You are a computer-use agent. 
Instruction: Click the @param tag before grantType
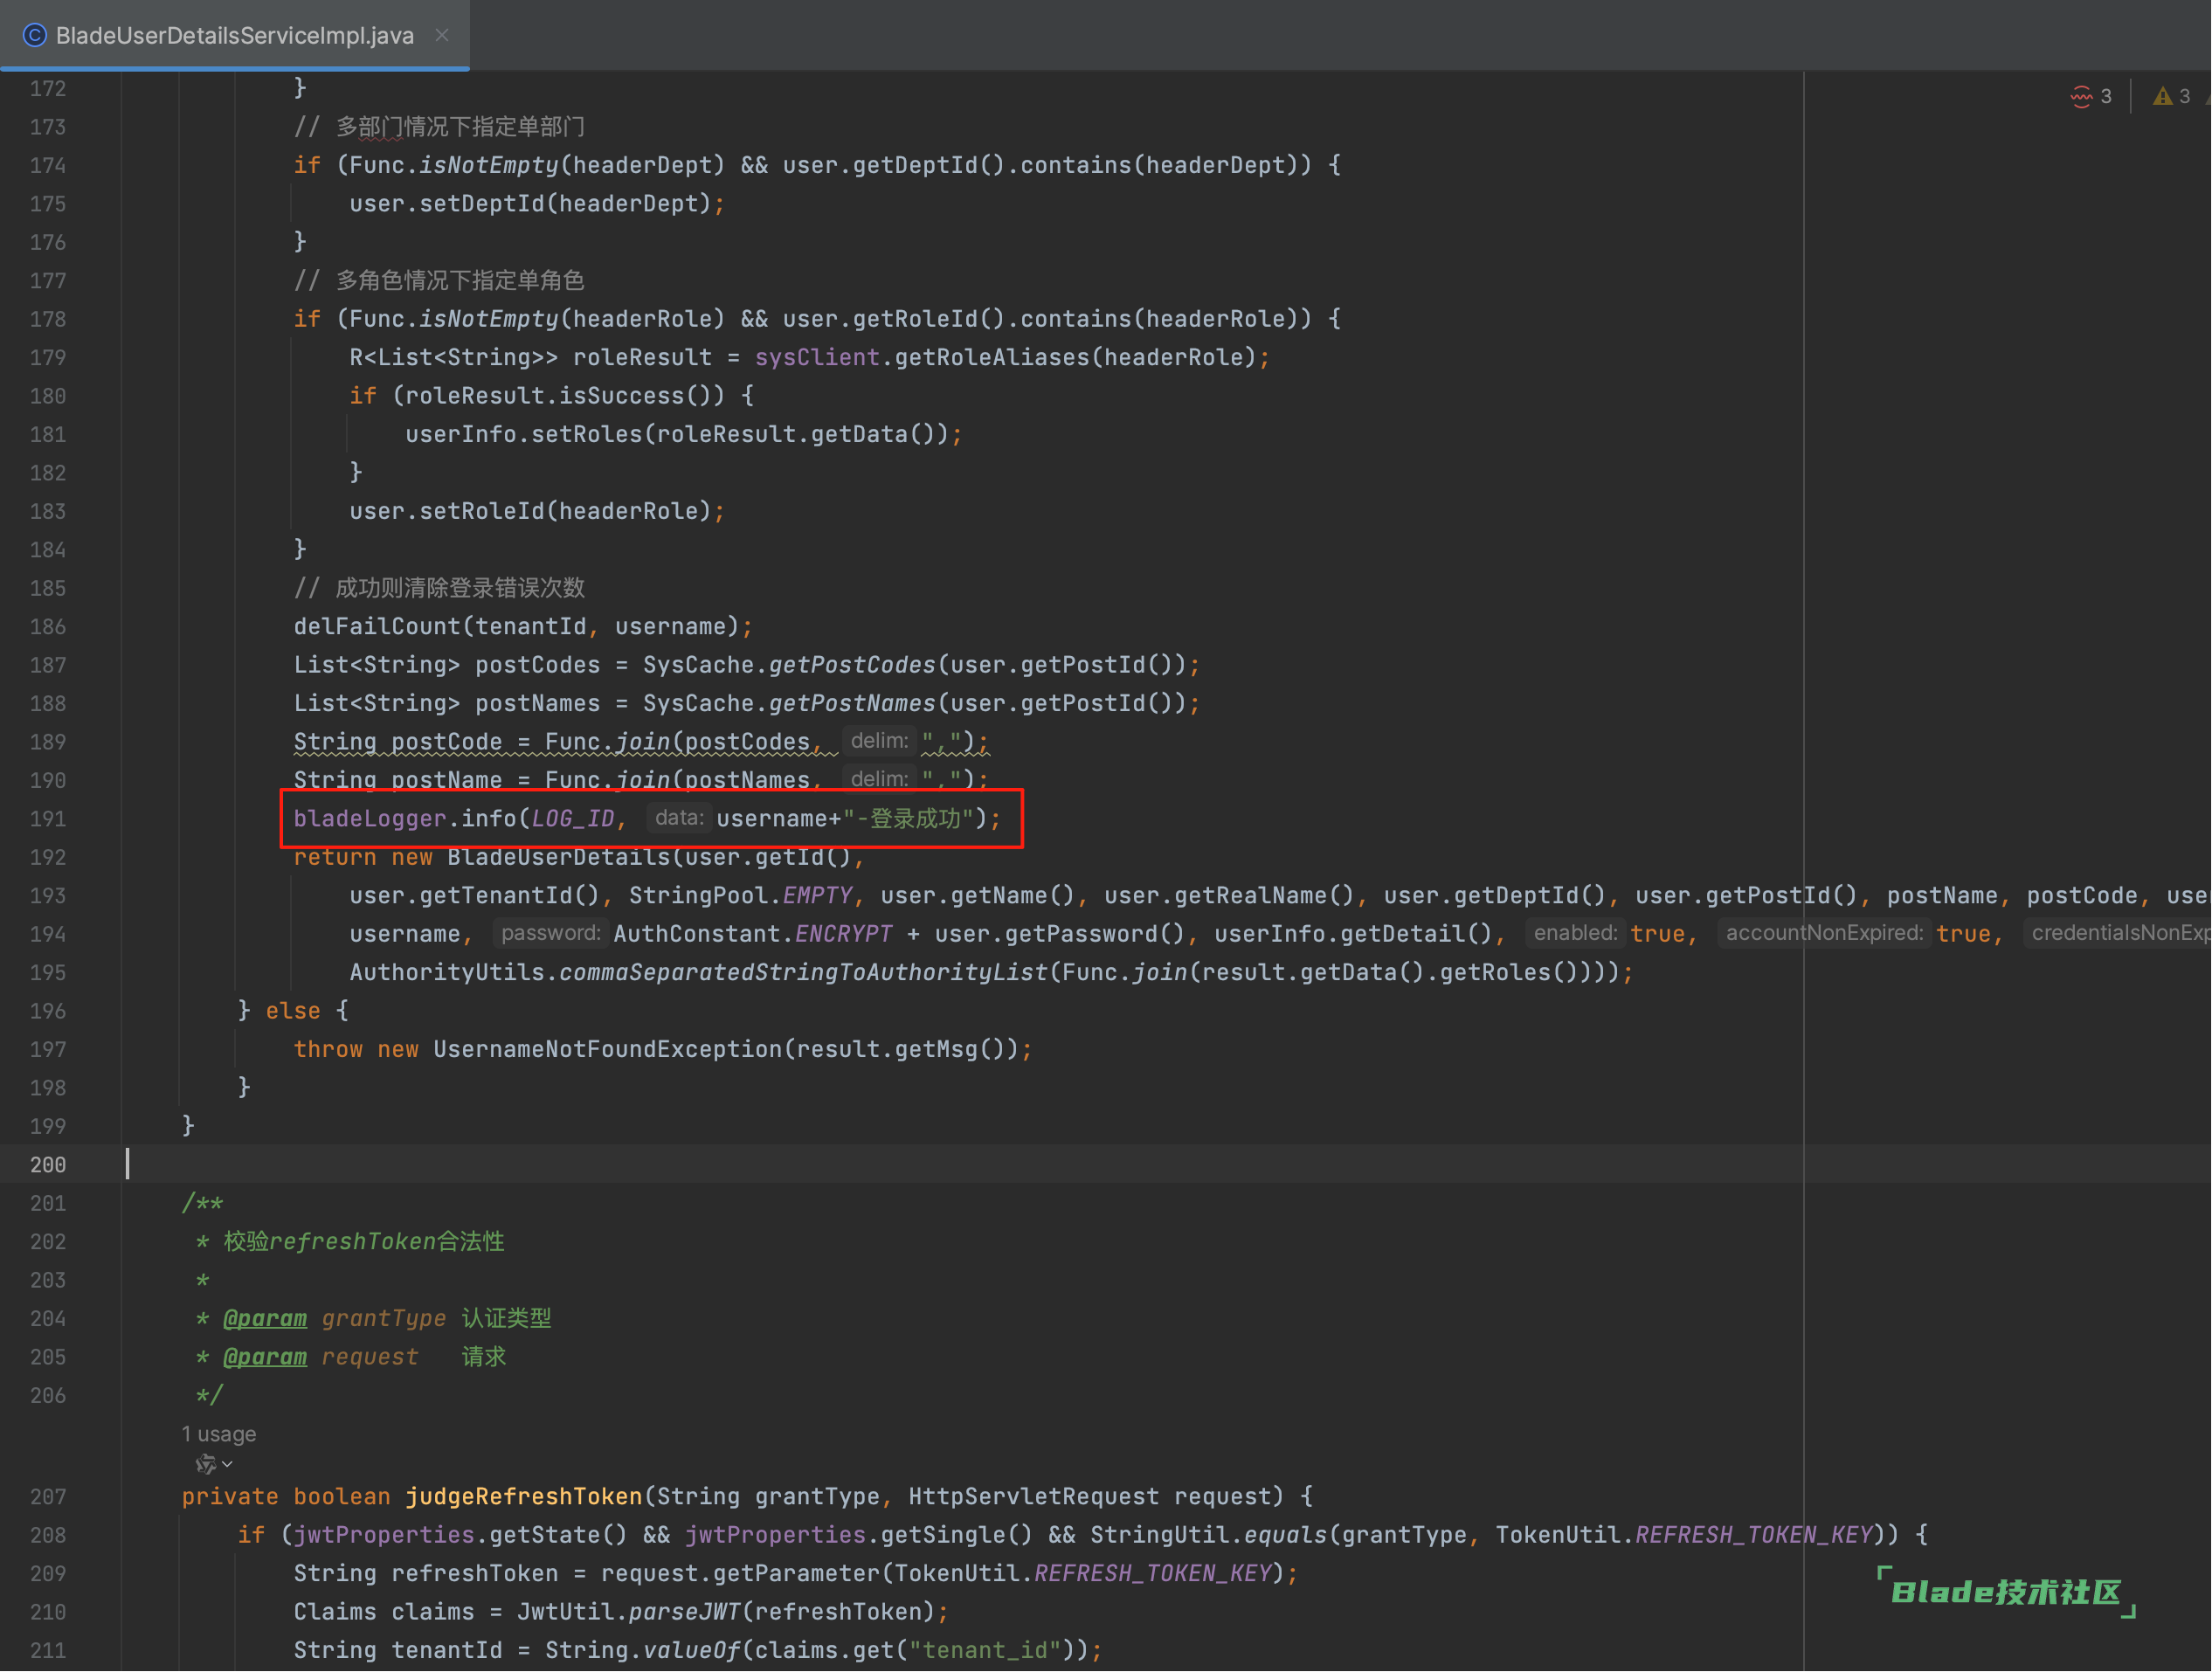point(265,1318)
